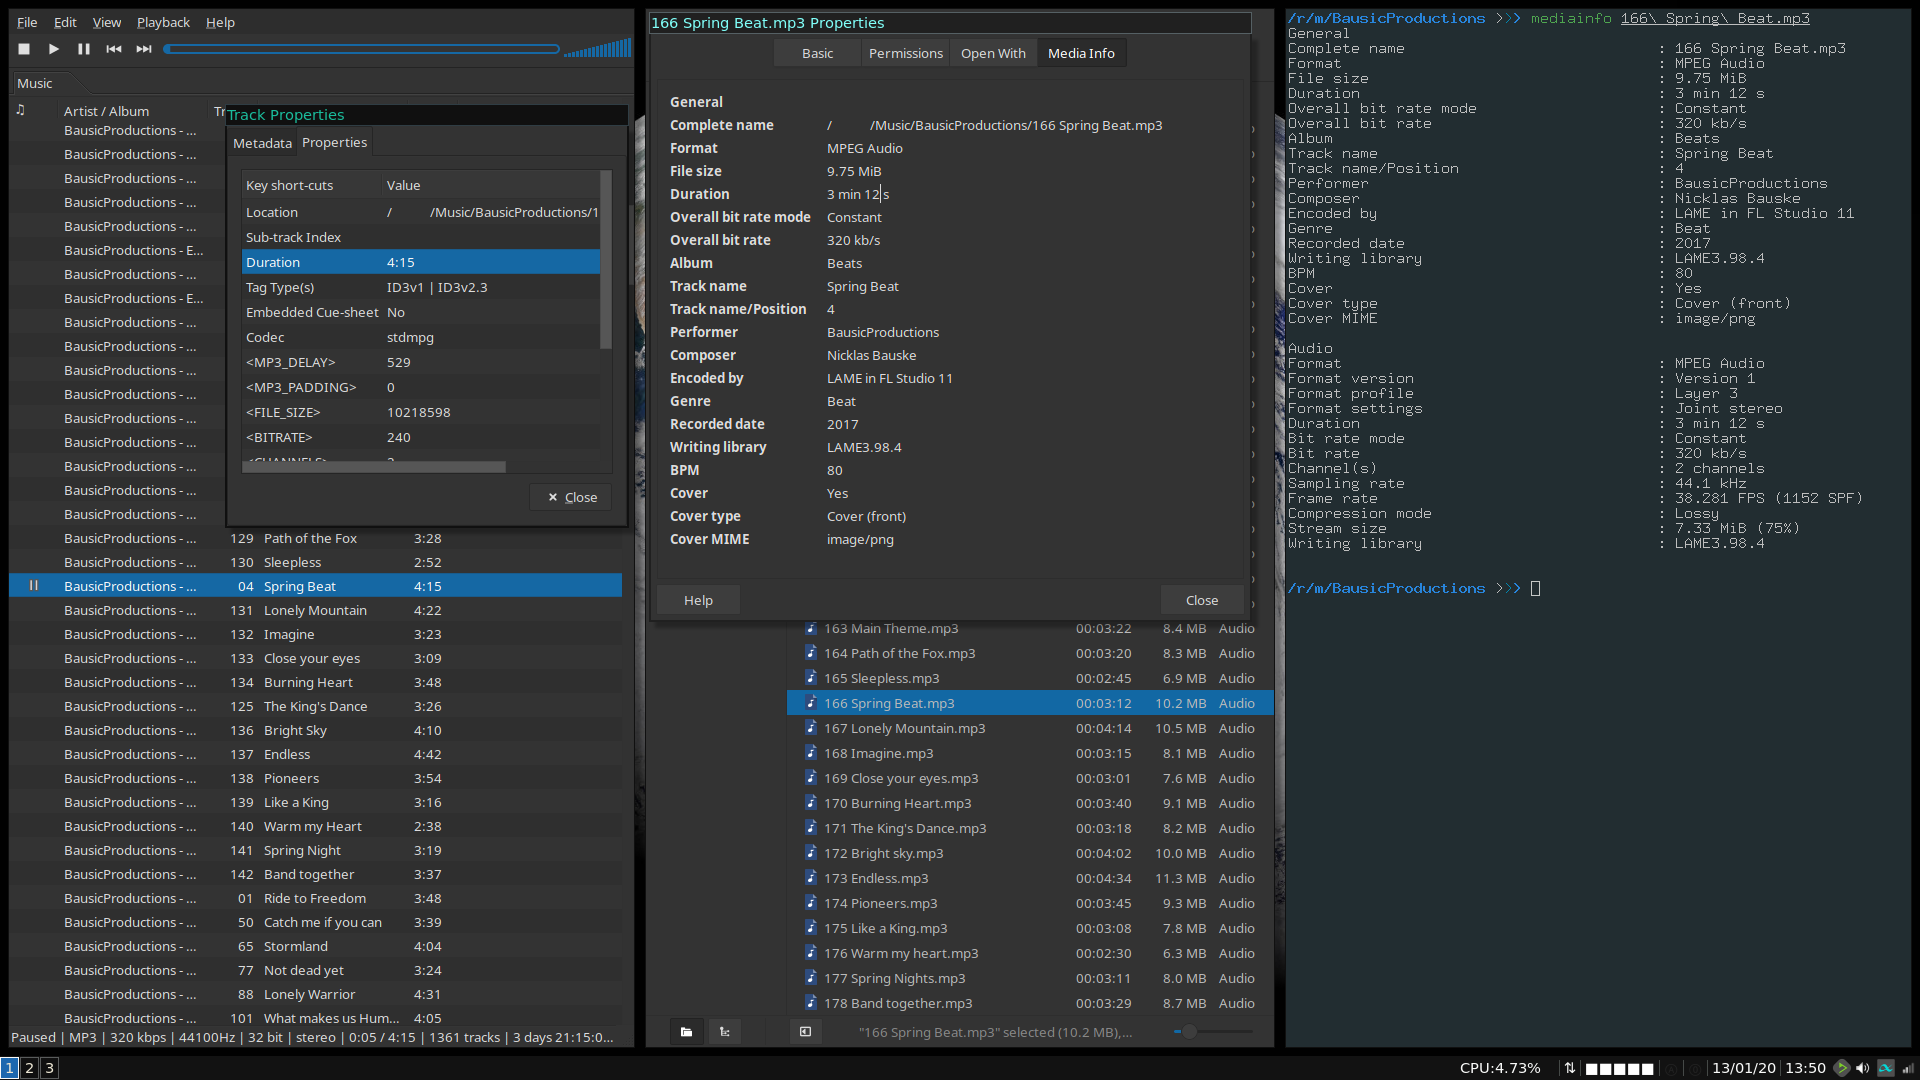Screen dimensions: 1920x1080
Task: Skip to the next track icon
Action: point(143,48)
